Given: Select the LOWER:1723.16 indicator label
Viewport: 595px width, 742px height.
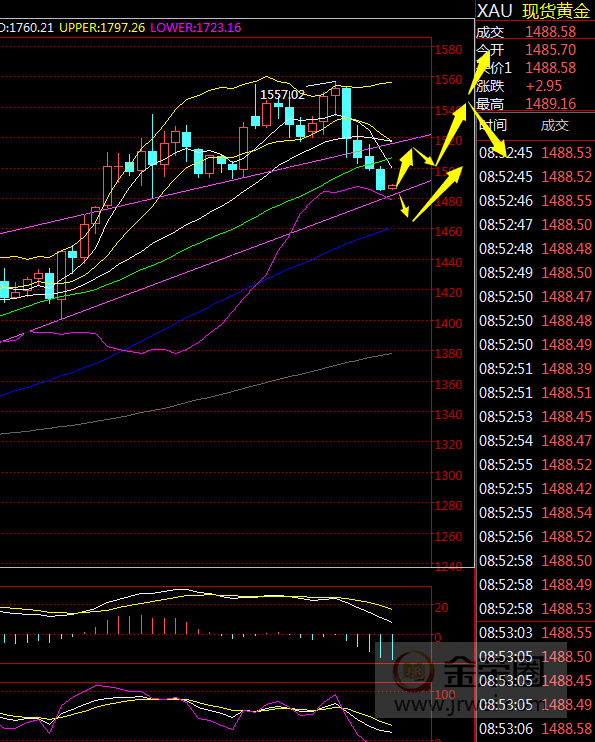Looking at the screenshot, I should pos(195,27).
